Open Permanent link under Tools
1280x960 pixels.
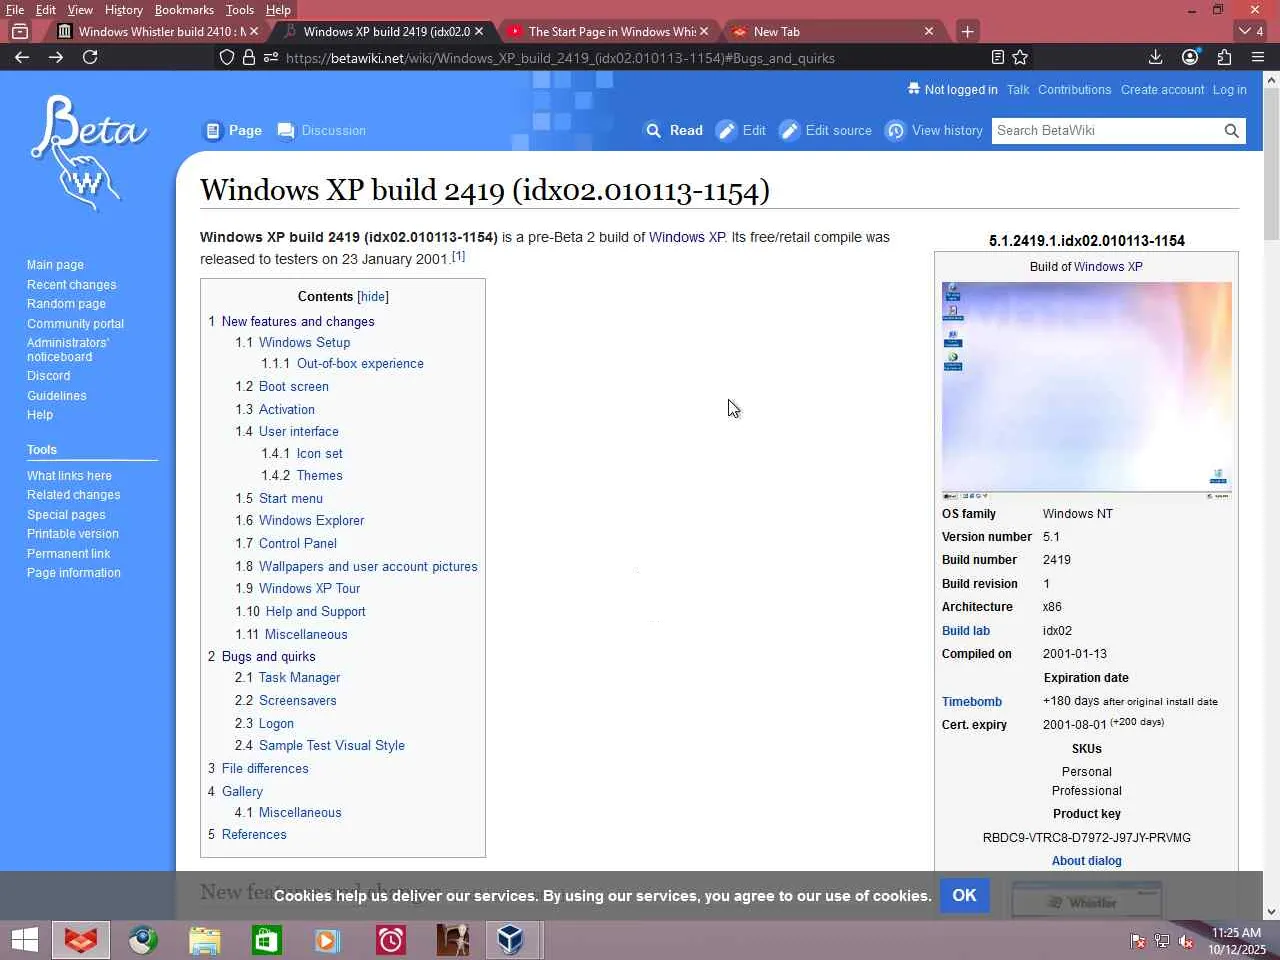(69, 554)
